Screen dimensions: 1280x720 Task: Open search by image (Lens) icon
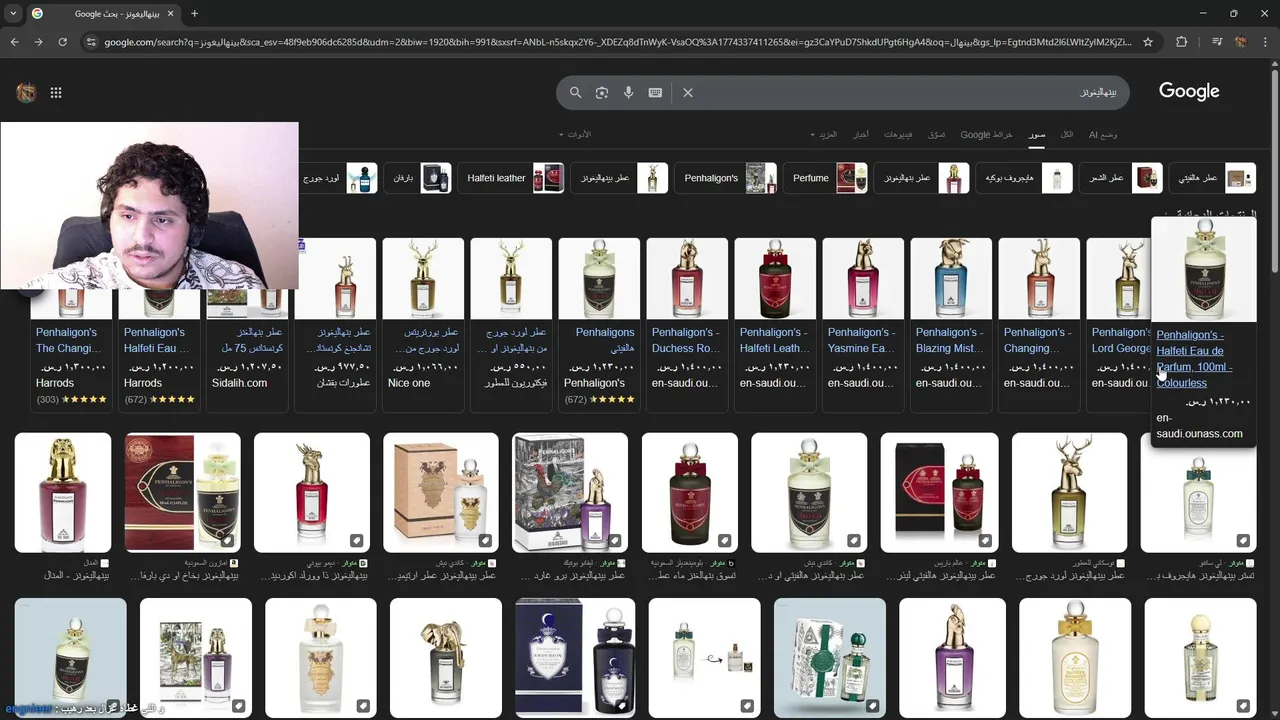point(602,92)
